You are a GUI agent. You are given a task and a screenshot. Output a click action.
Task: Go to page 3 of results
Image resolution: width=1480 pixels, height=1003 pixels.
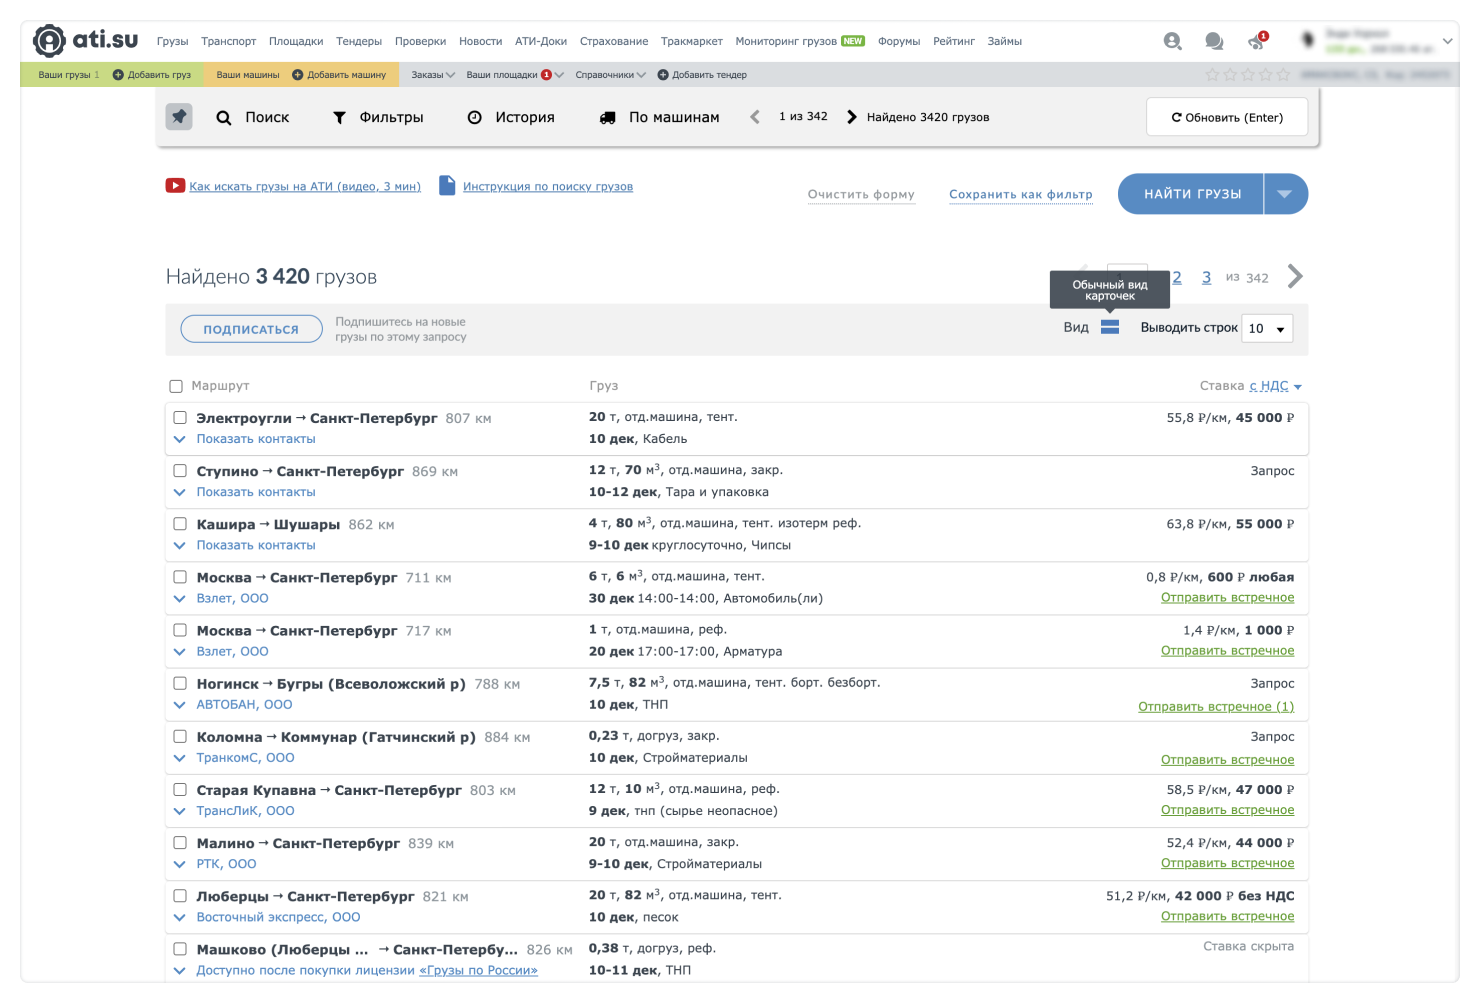[1206, 277]
